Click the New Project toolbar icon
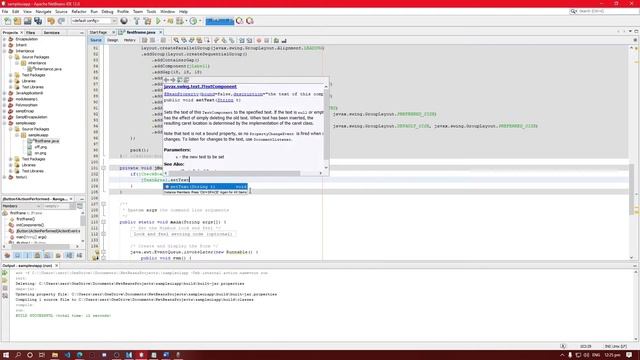Image resolution: width=640 pixels, height=360 pixels. coord(17,21)
